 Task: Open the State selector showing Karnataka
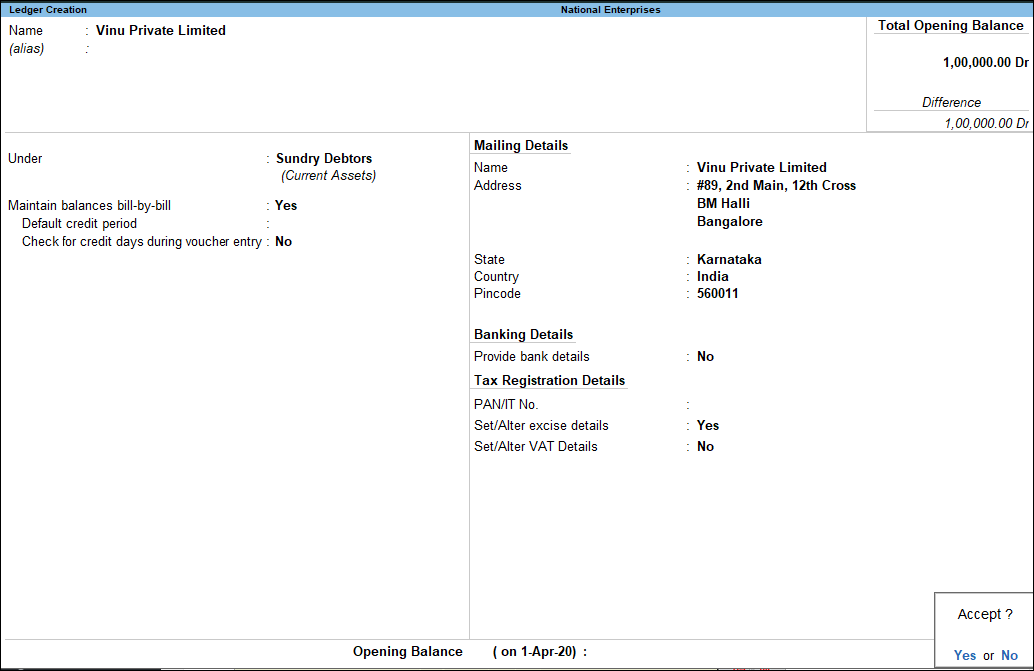729,259
